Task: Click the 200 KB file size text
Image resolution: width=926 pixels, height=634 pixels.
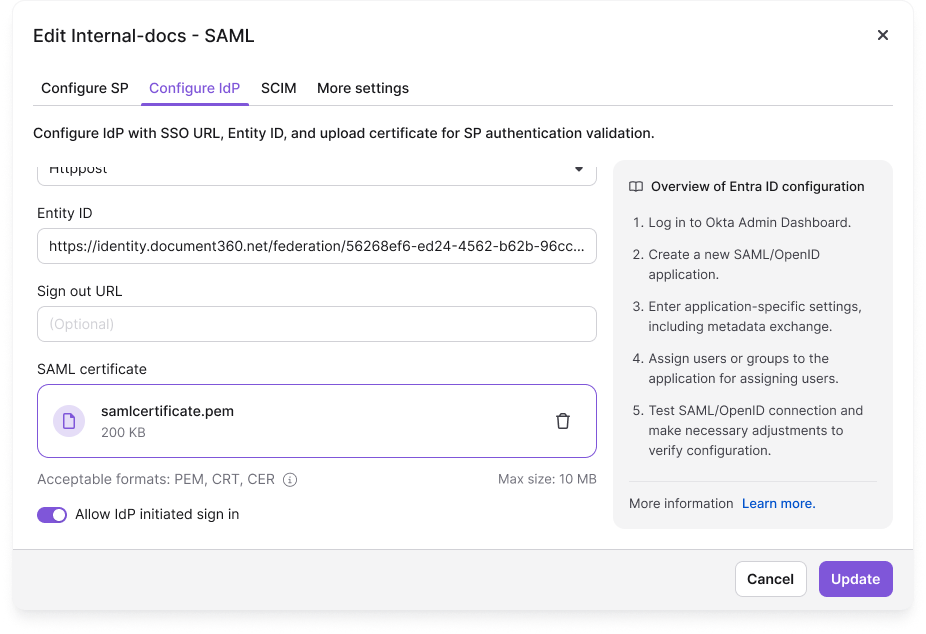Action: 123,432
